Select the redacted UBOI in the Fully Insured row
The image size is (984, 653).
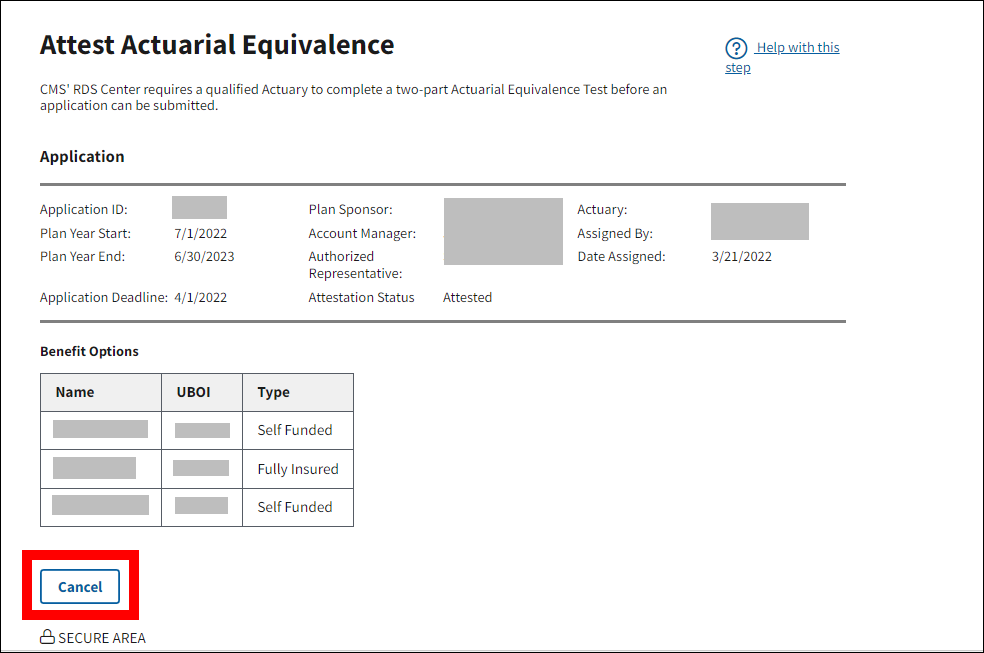[x=200, y=468]
